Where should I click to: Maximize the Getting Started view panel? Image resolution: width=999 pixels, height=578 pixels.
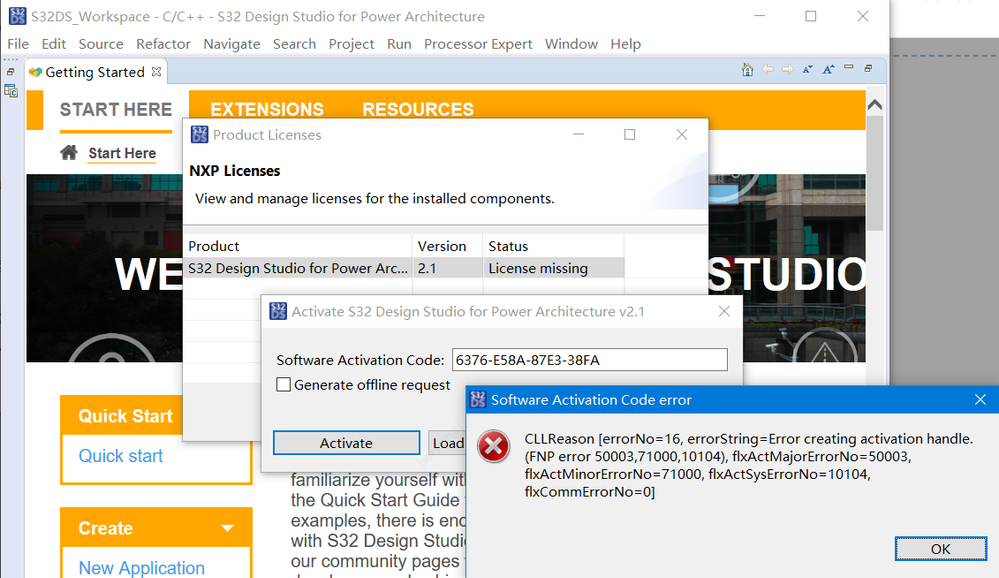point(868,68)
